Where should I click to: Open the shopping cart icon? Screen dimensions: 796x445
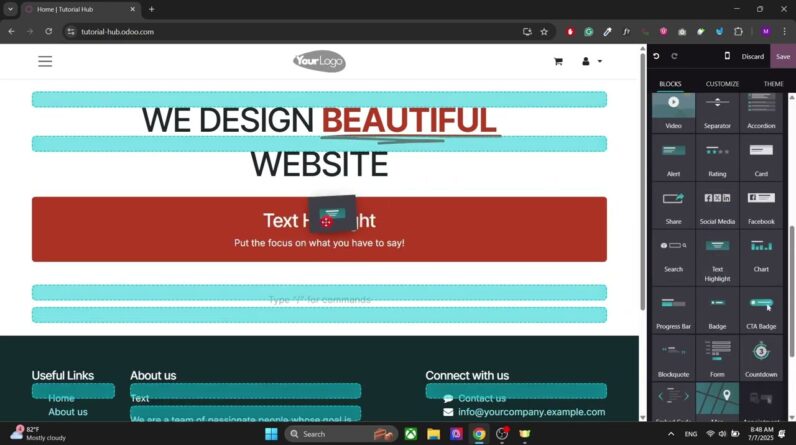558,61
